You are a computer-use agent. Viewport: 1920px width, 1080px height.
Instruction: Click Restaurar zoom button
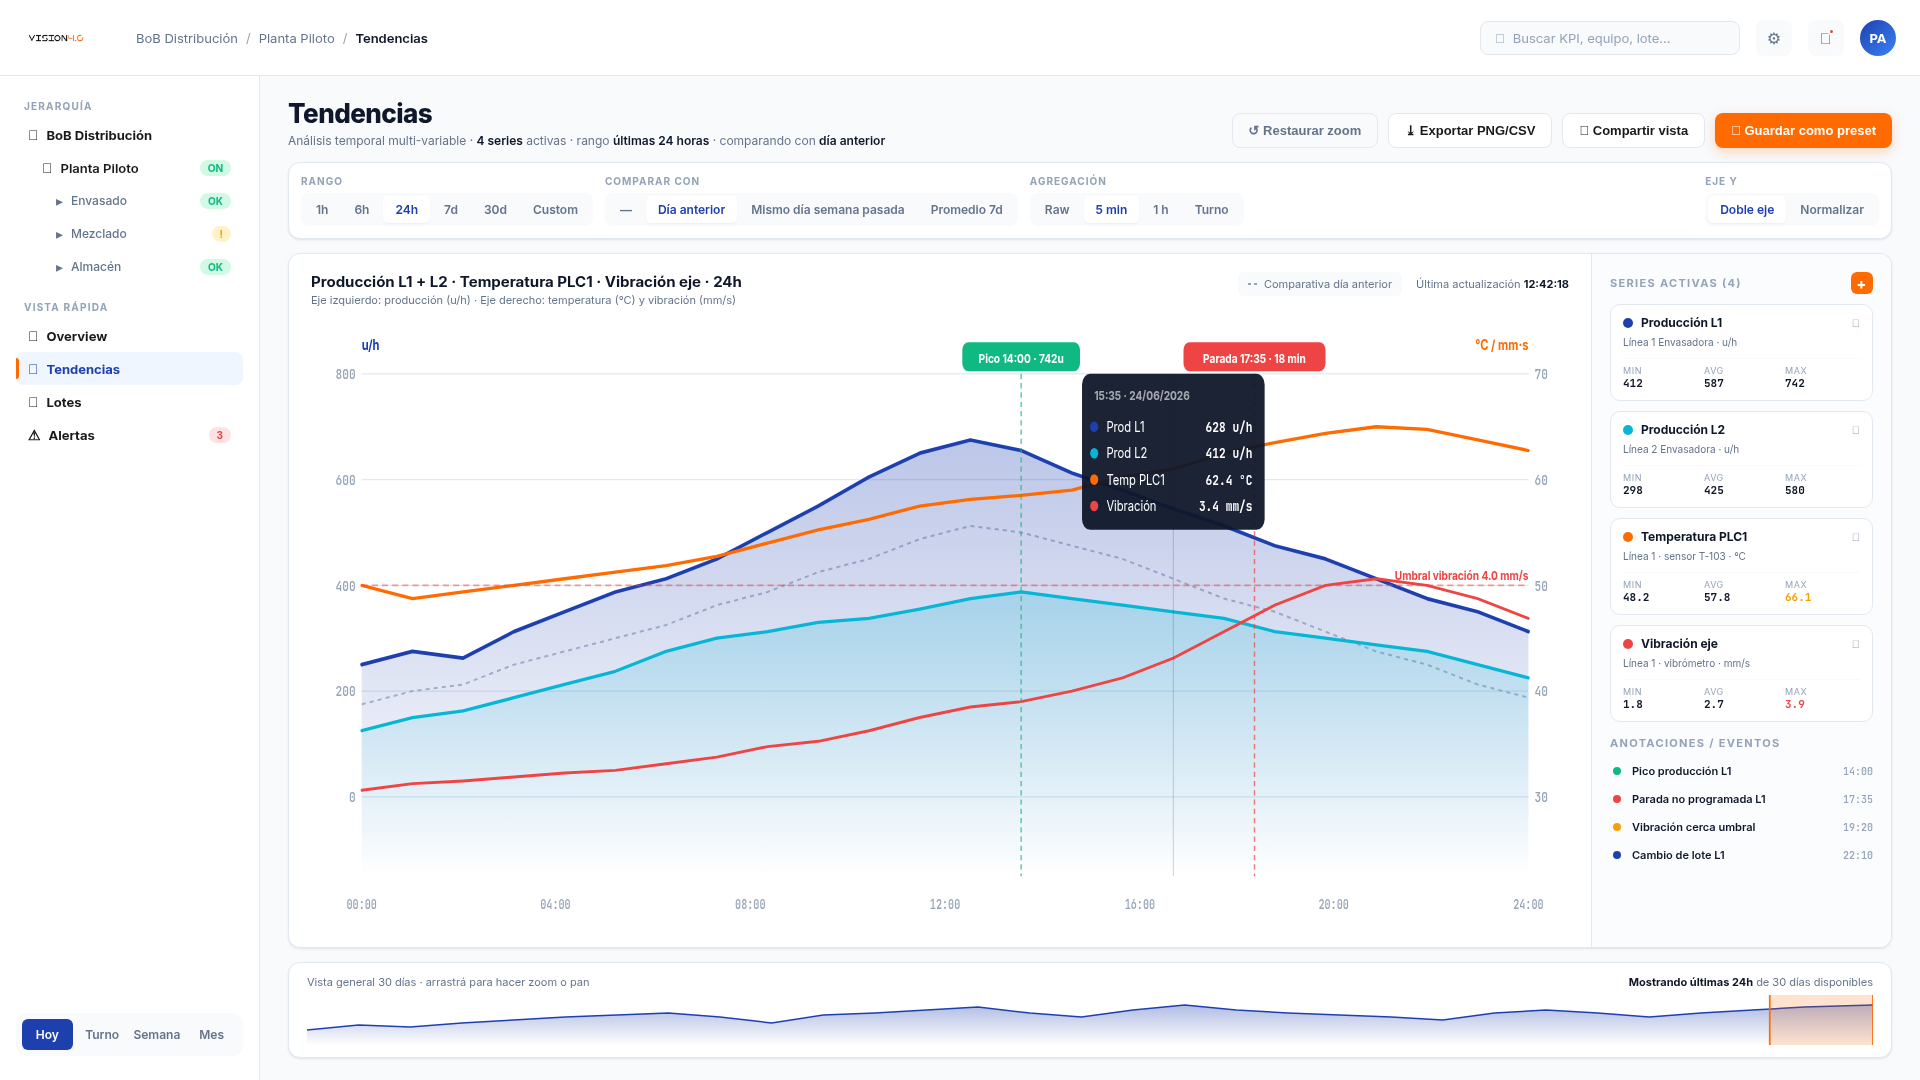tap(1304, 131)
